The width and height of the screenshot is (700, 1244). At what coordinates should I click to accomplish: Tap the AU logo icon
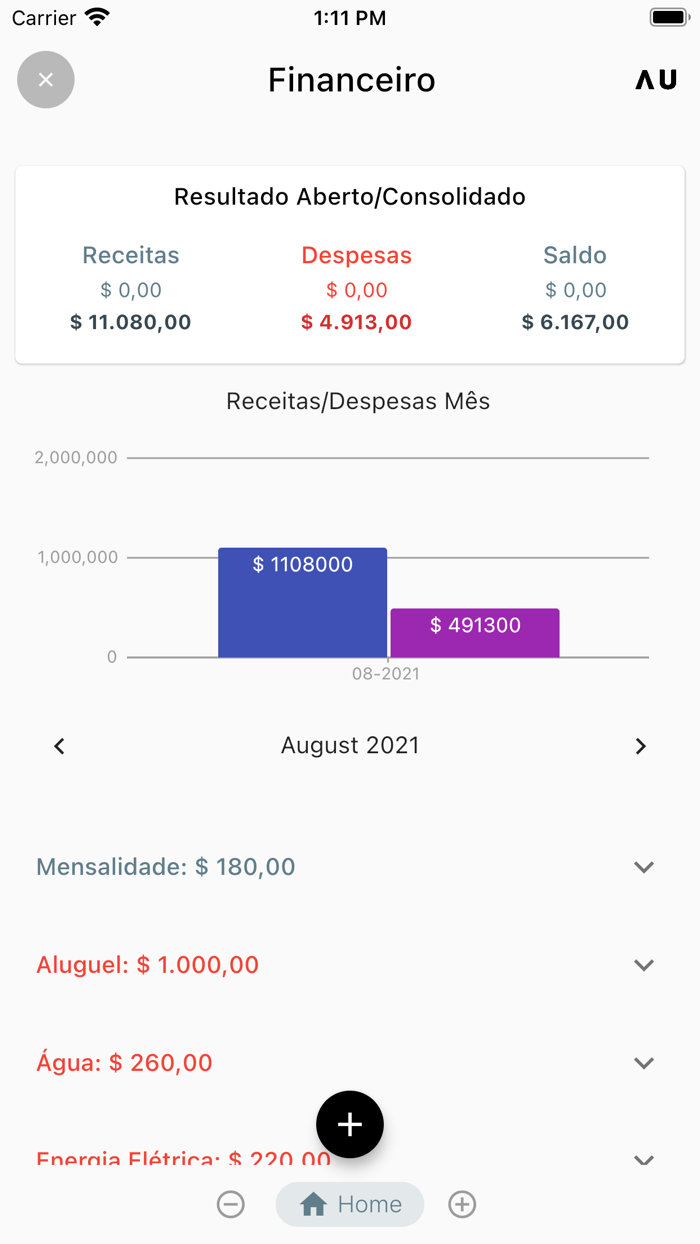[656, 80]
